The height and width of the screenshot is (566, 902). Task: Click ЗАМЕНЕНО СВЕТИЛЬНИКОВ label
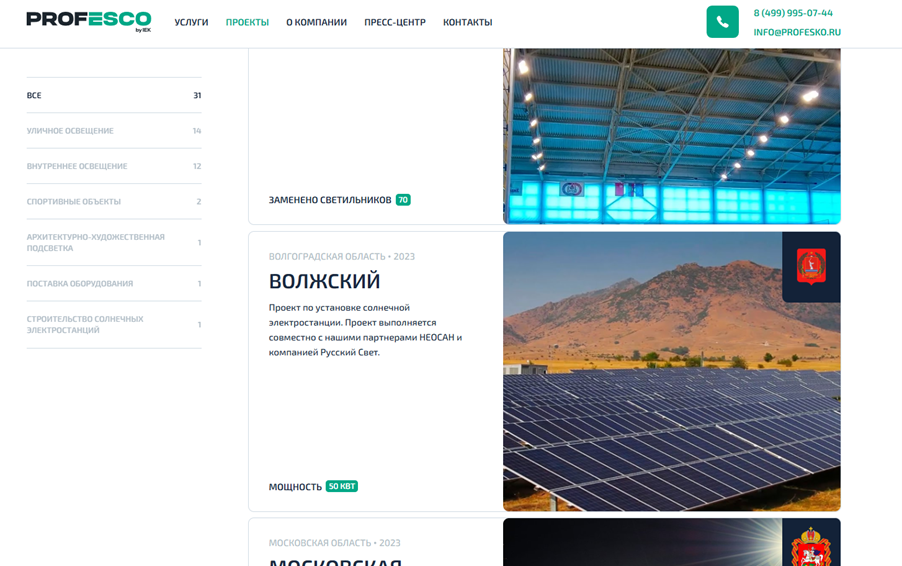coord(330,200)
